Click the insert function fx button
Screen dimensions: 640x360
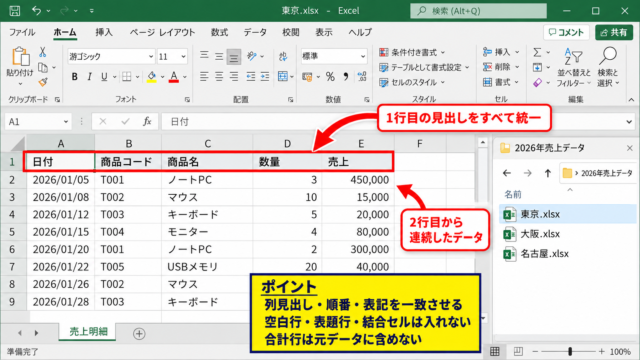pos(147,121)
